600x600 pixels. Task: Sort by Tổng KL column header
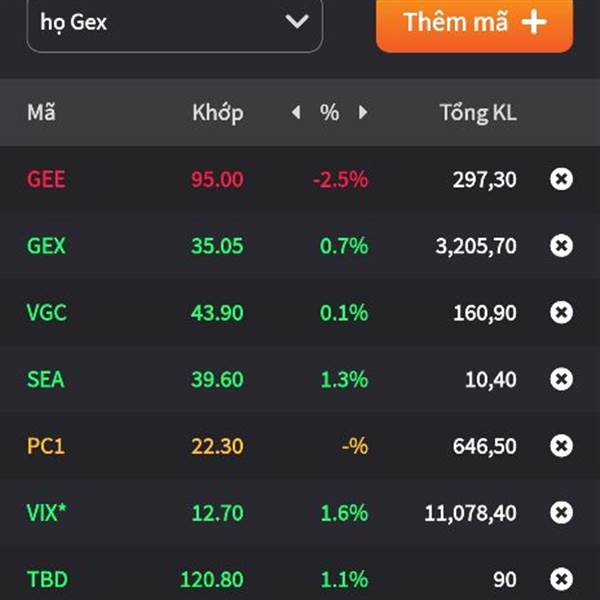click(478, 113)
